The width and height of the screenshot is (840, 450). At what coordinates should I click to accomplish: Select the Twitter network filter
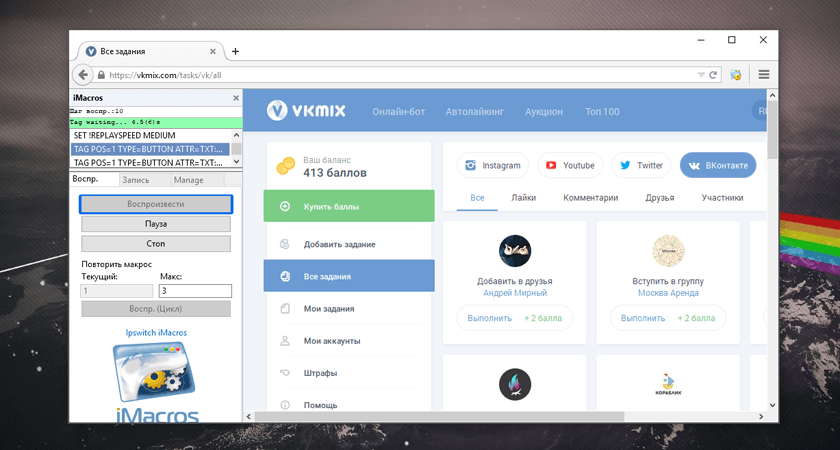coord(641,165)
